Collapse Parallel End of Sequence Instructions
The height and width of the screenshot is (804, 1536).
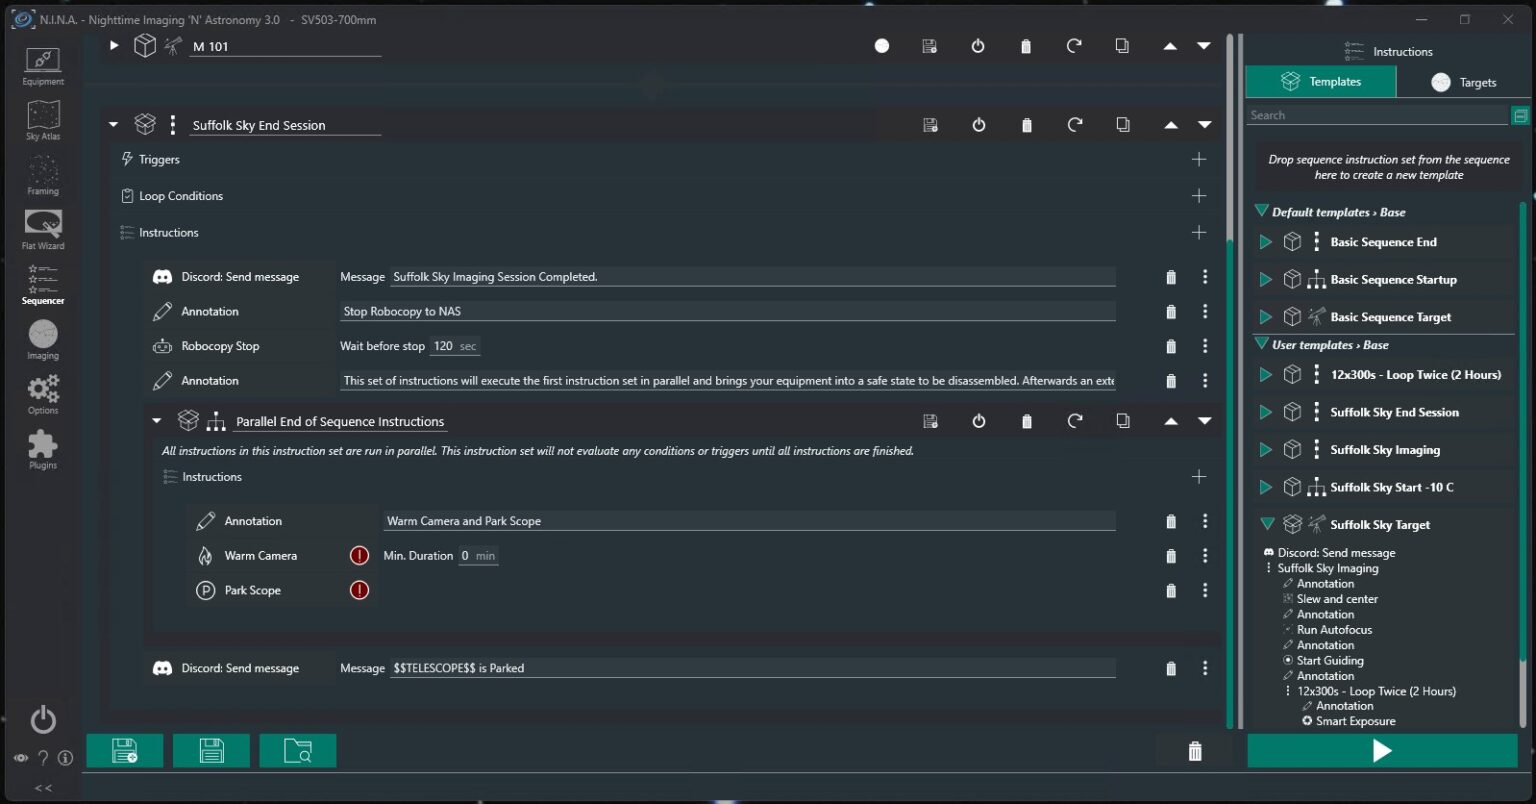[x=156, y=421]
